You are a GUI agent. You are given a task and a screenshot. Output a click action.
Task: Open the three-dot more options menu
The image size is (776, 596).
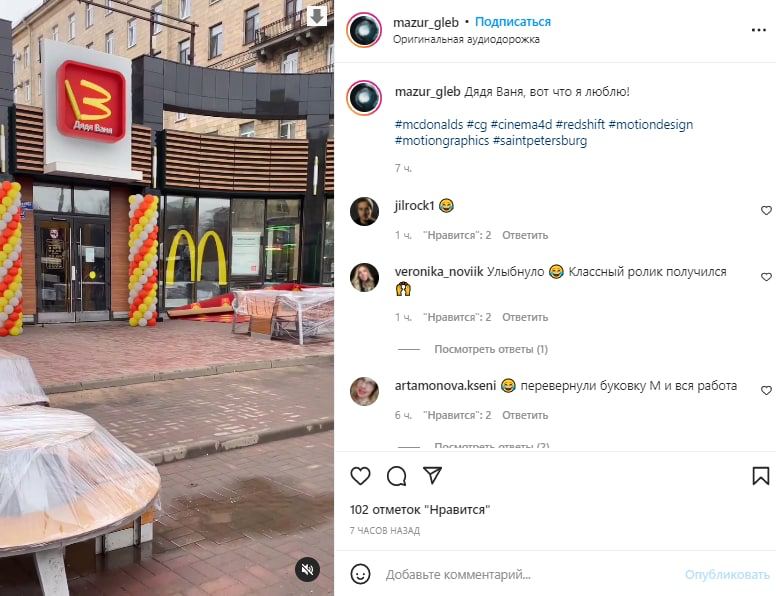759,30
